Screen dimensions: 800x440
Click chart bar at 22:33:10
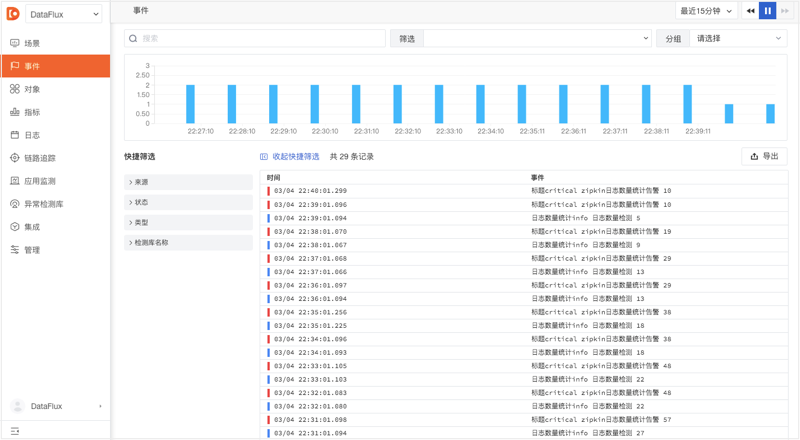coord(439,104)
